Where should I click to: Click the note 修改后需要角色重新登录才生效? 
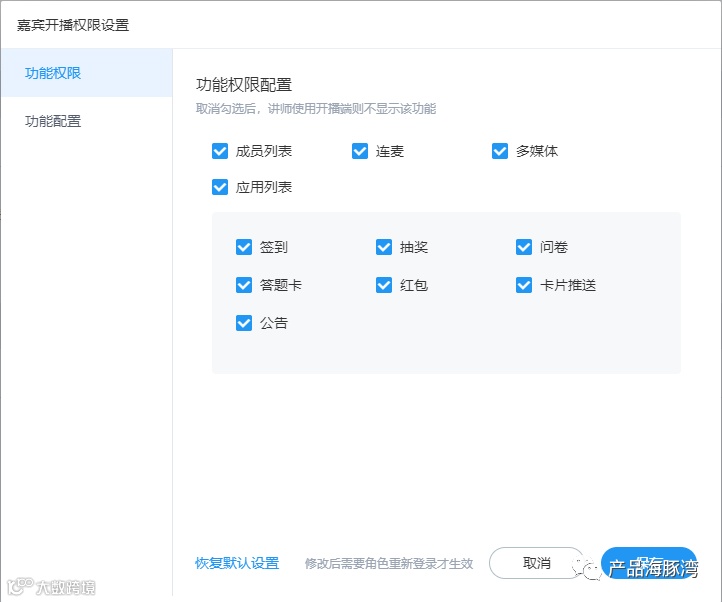(389, 563)
